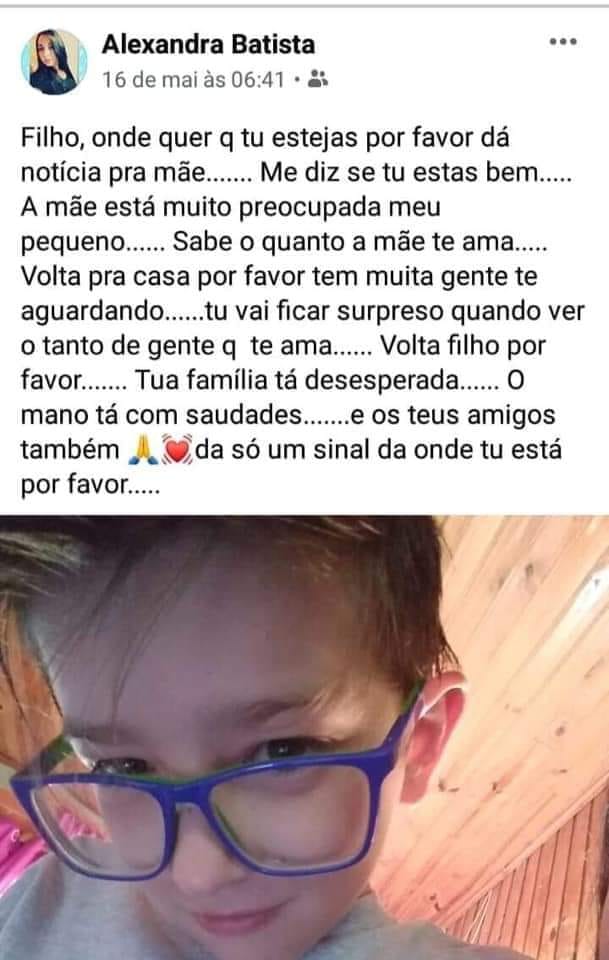The image size is (609, 960).
Task: Open post via timestamp 16 de mai às 06:41
Action: tap(193, 80)
